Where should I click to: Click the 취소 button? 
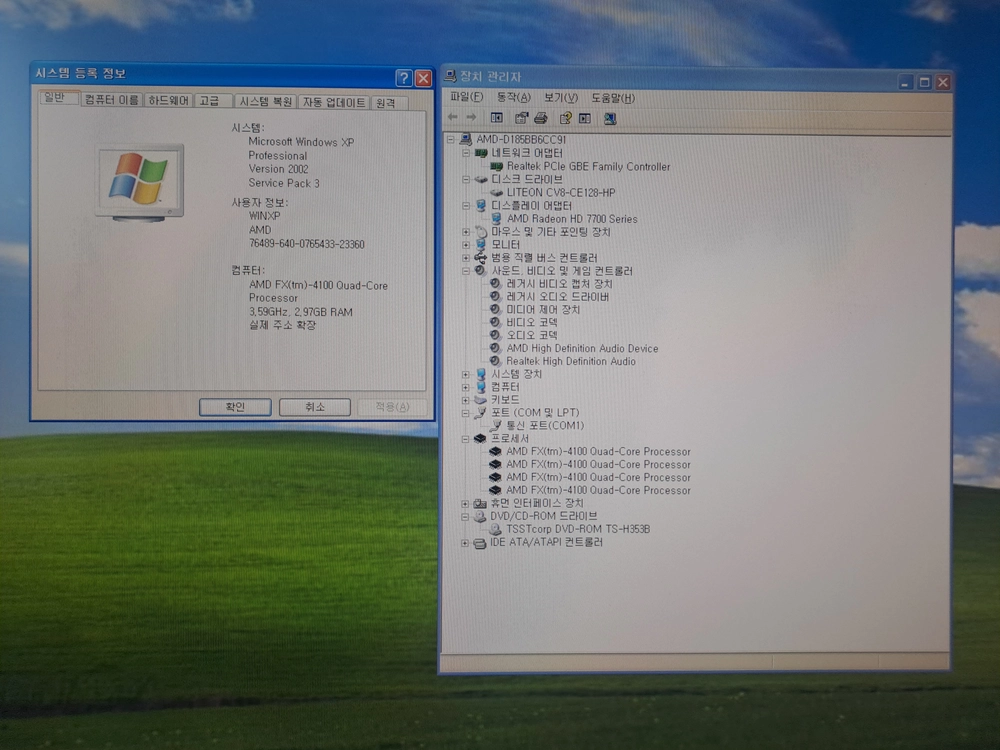click(x=314, y=407)
